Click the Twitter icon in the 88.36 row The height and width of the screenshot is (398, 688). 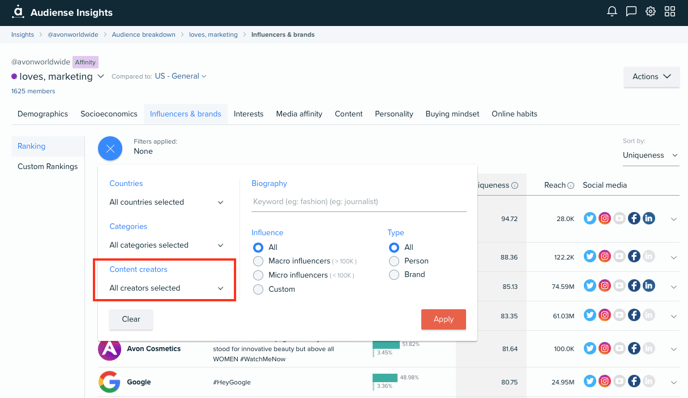(x=590, y=256)
